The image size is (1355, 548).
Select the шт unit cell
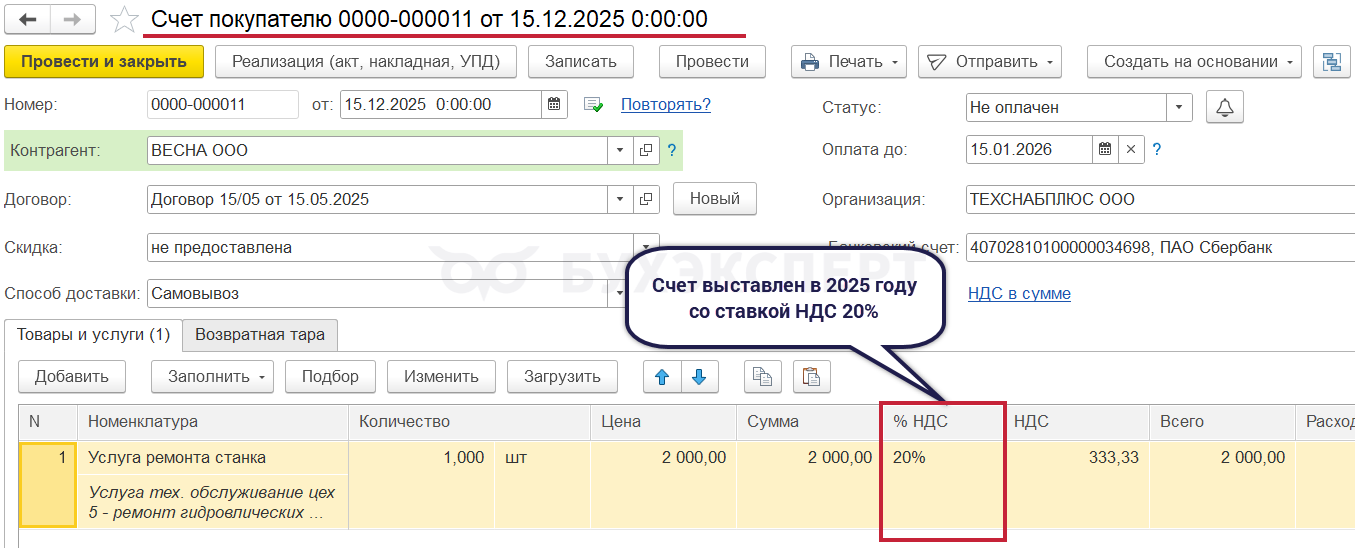pos(540,458)
